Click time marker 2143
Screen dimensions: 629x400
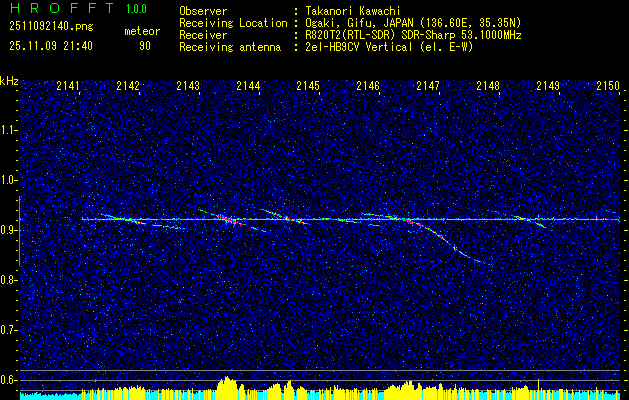point(188,85)
